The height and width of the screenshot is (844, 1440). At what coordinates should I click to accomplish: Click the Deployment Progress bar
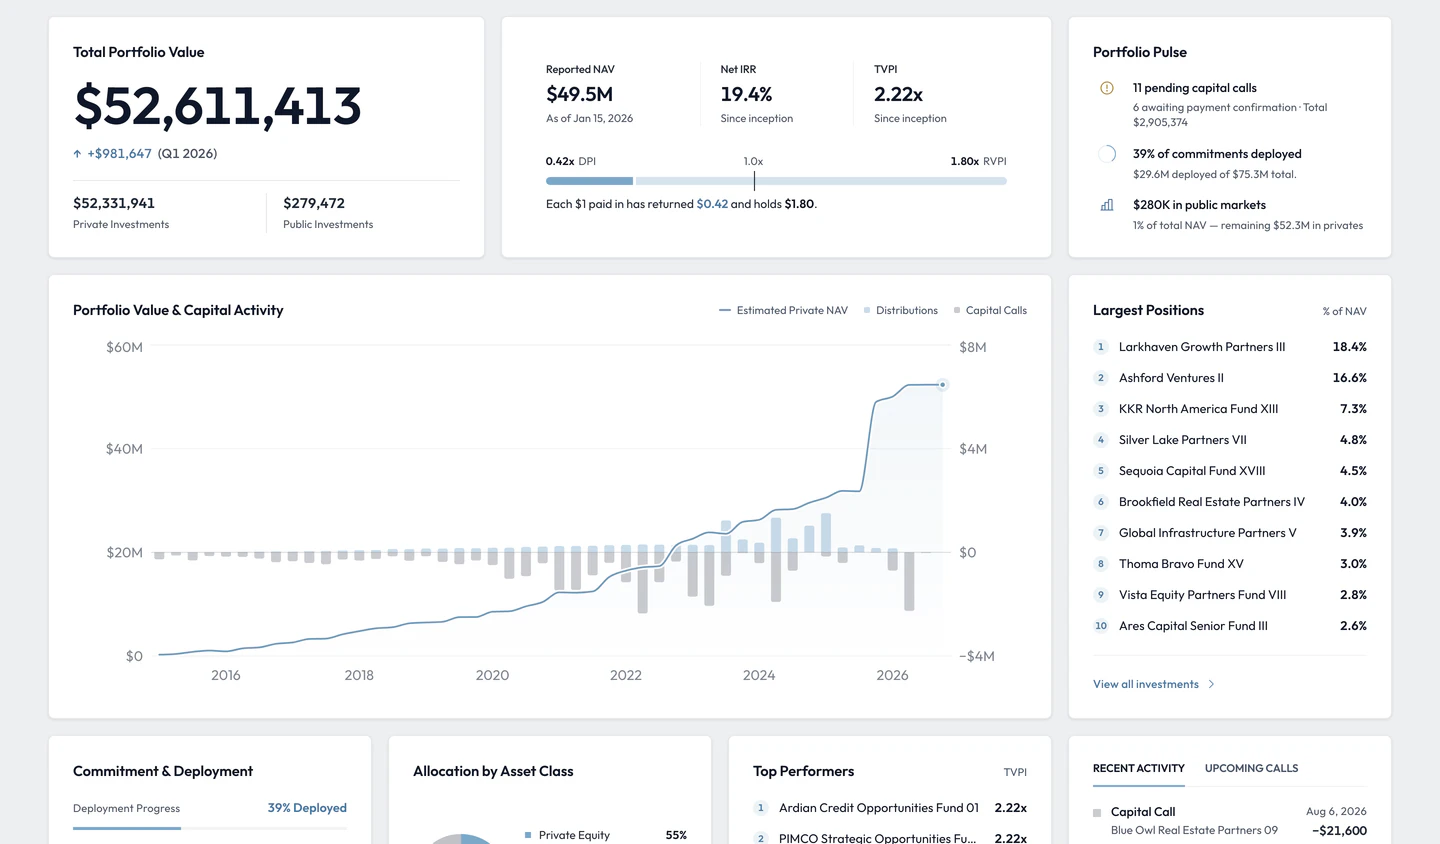[210, 828]
